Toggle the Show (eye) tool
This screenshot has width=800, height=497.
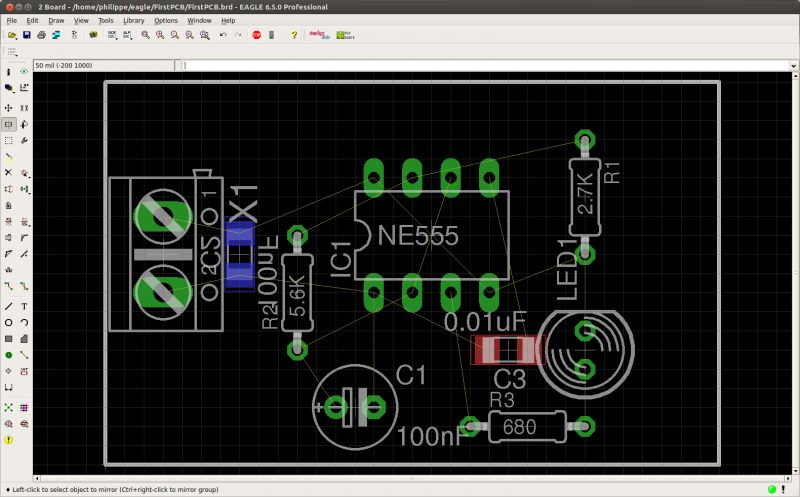point(25,72)
